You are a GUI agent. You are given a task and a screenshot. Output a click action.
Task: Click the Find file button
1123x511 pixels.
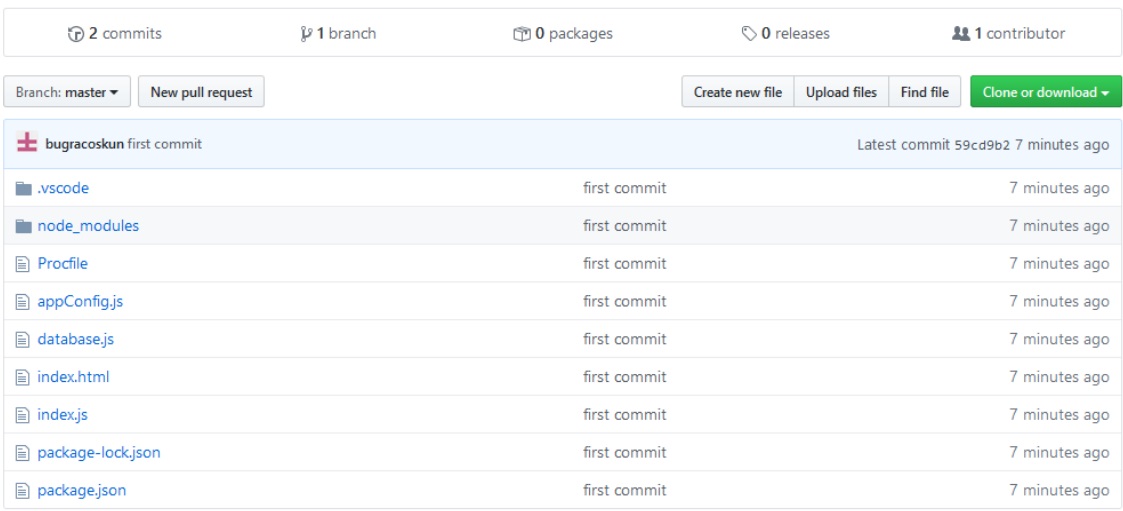pyautogui.click(x=924, y=92)
